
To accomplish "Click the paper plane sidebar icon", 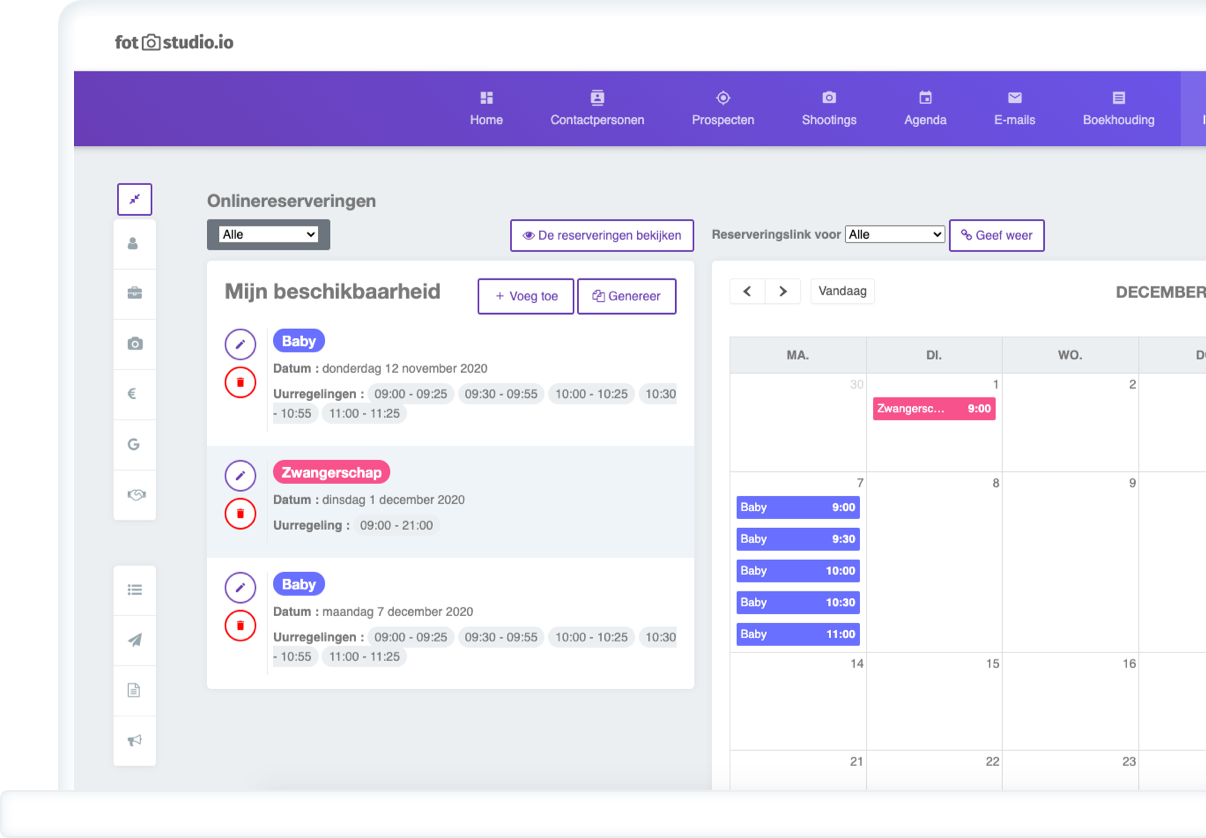I will (134, 640).
